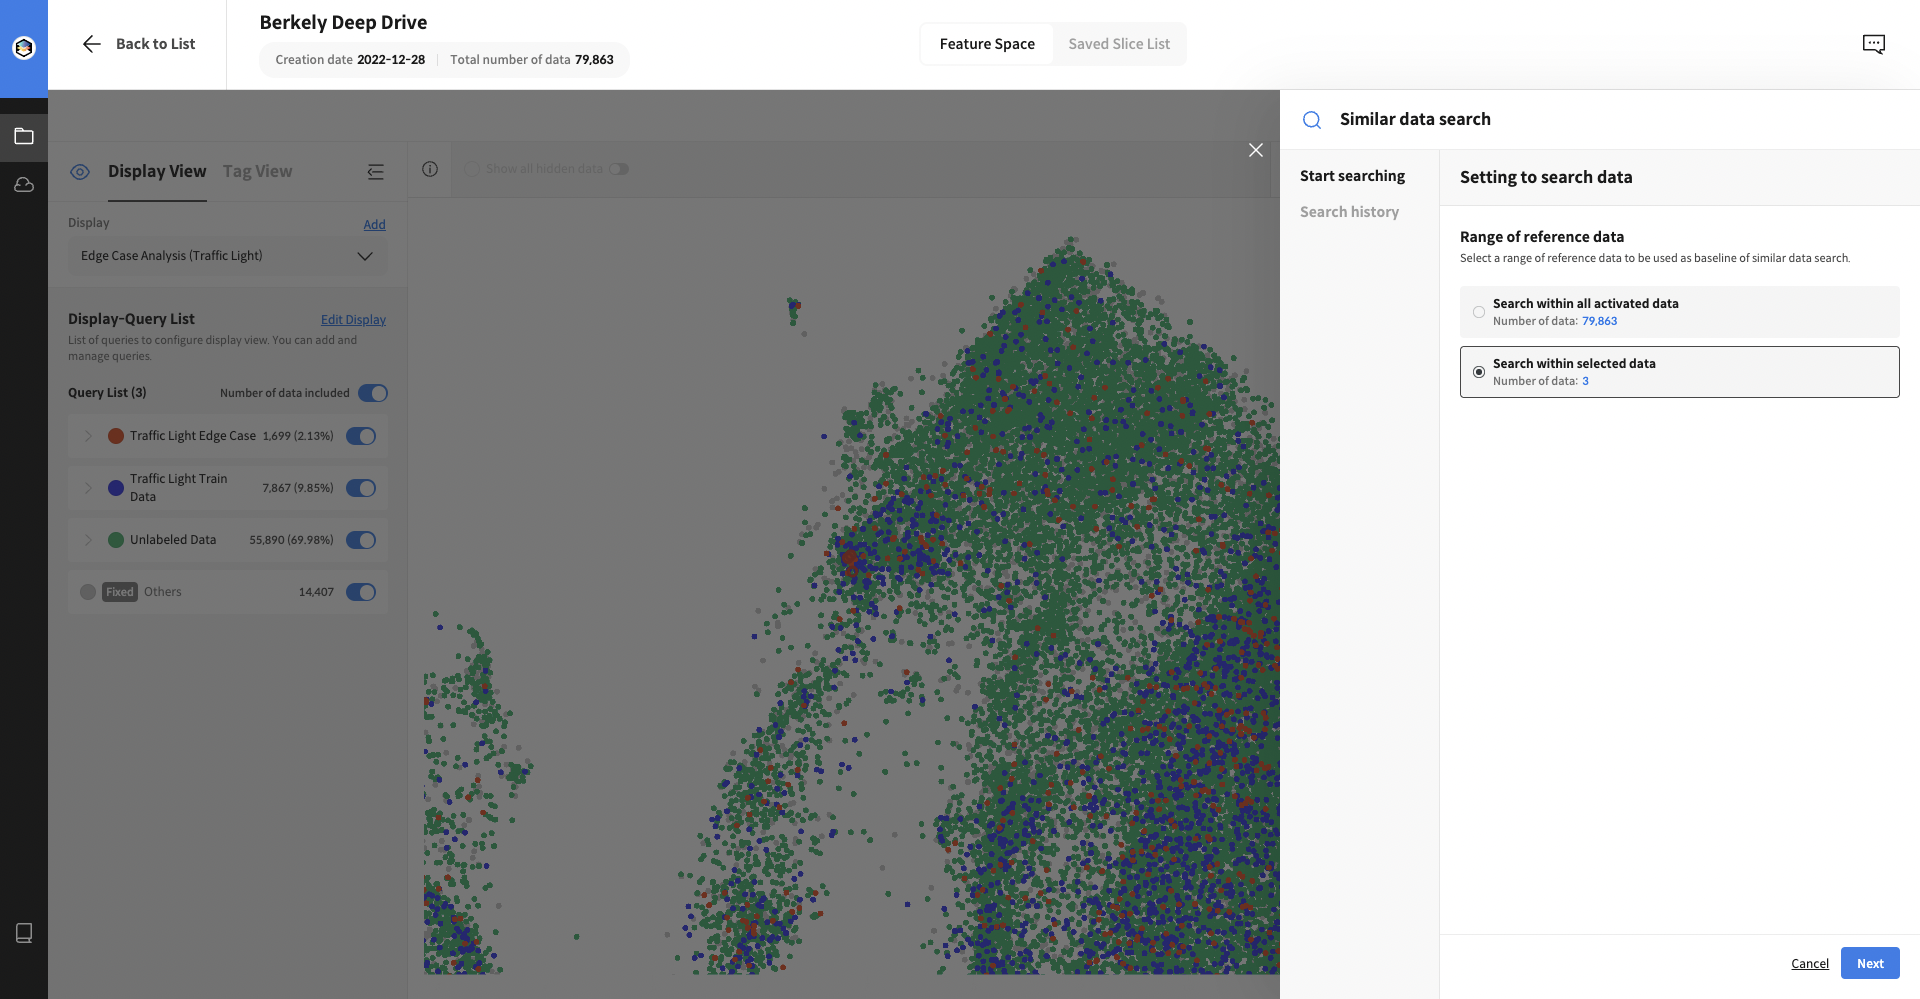The image size is (1920, 999).
Task: Click the app logo icon
Action: [x=24, y=47]
